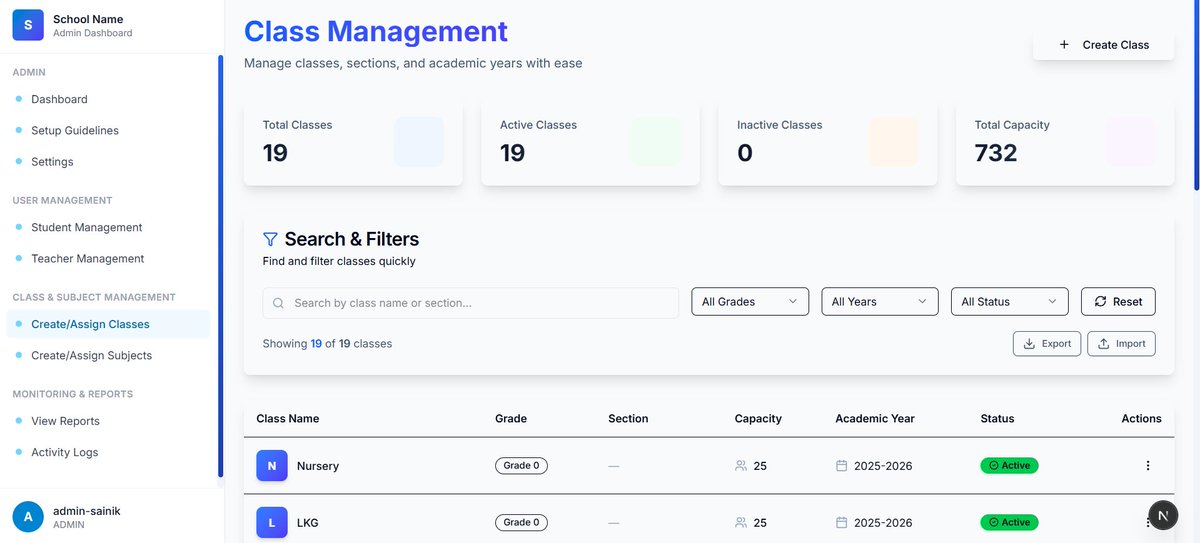Image resolution: width=1200 pixels, height=543 pixels.
Task: Click the calendar icon in the LKG row
Action: click(842, 523)
